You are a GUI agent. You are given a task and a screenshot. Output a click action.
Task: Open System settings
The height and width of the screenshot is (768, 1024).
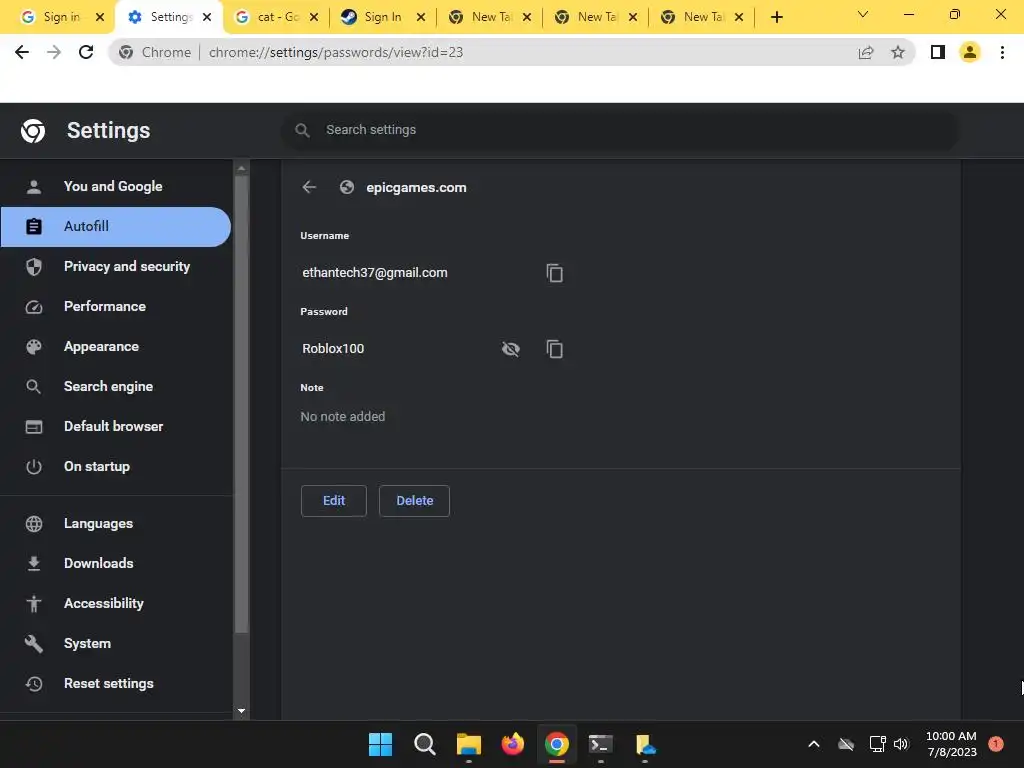[116, 643]
